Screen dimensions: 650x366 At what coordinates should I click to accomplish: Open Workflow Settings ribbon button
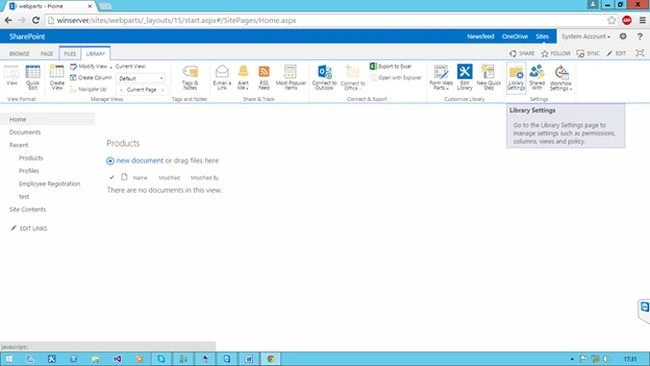(x=561, y=78)
